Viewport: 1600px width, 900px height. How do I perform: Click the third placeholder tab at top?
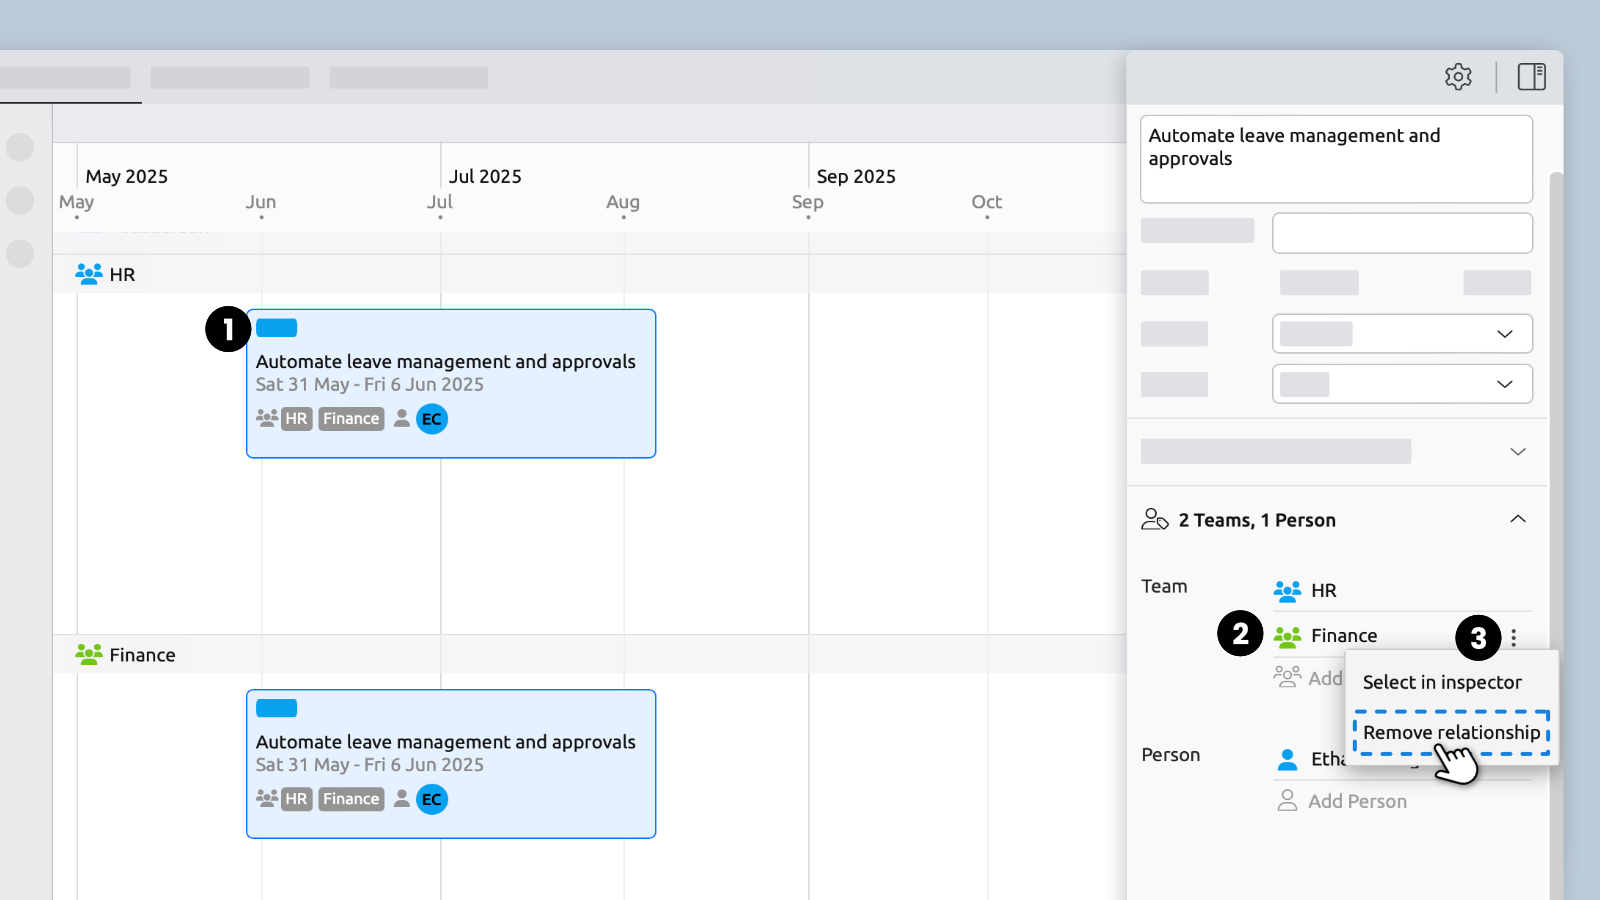(409, 77)
